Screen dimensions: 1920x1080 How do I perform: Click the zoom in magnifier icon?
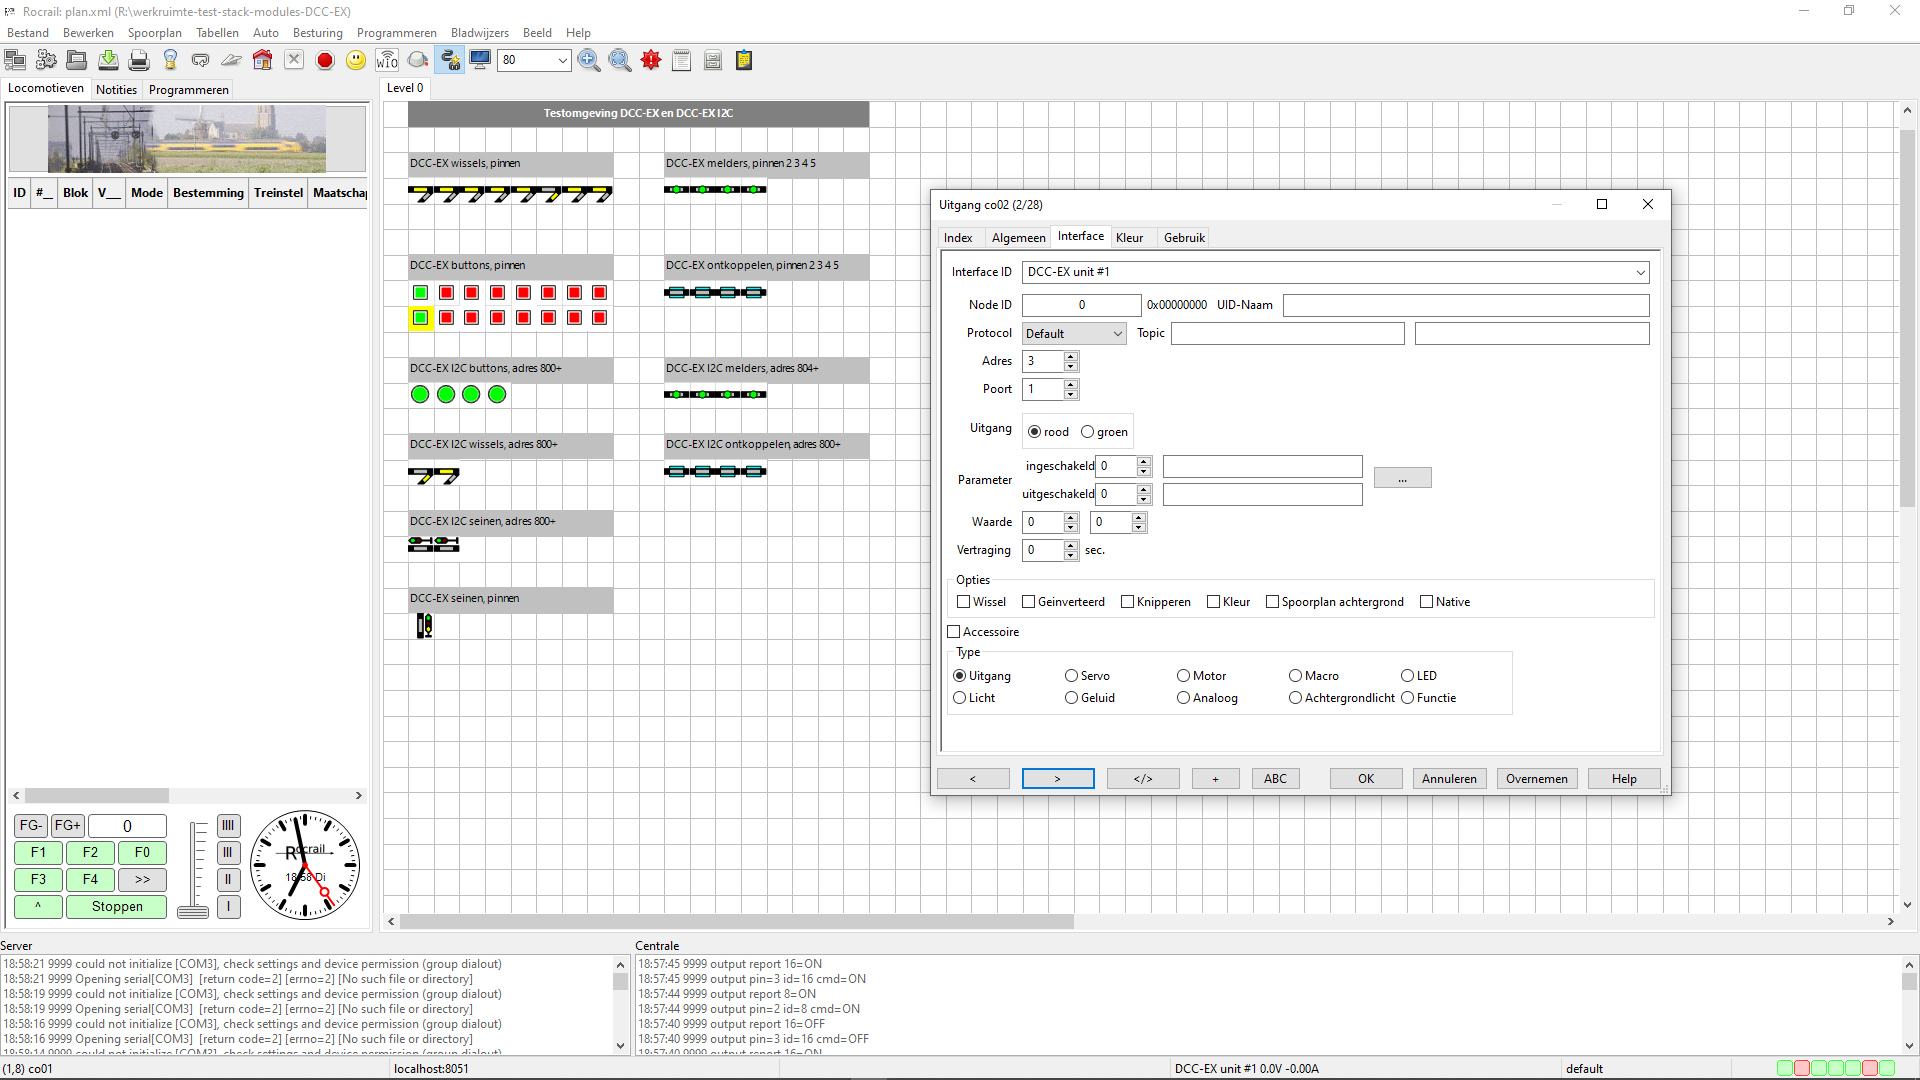click(589, 61)
